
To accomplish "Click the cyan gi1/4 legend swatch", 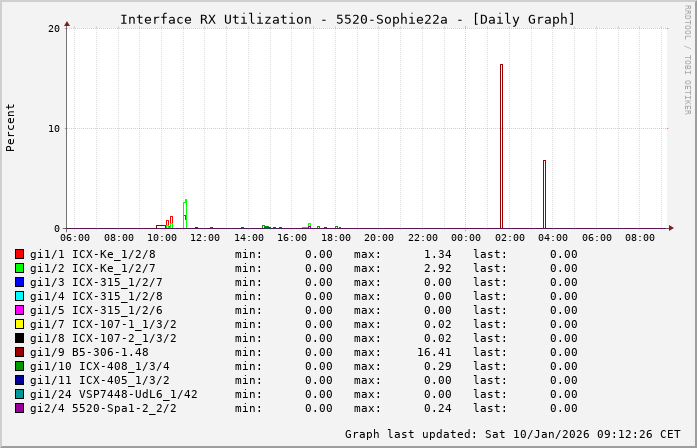I will [x=19, y=296].
